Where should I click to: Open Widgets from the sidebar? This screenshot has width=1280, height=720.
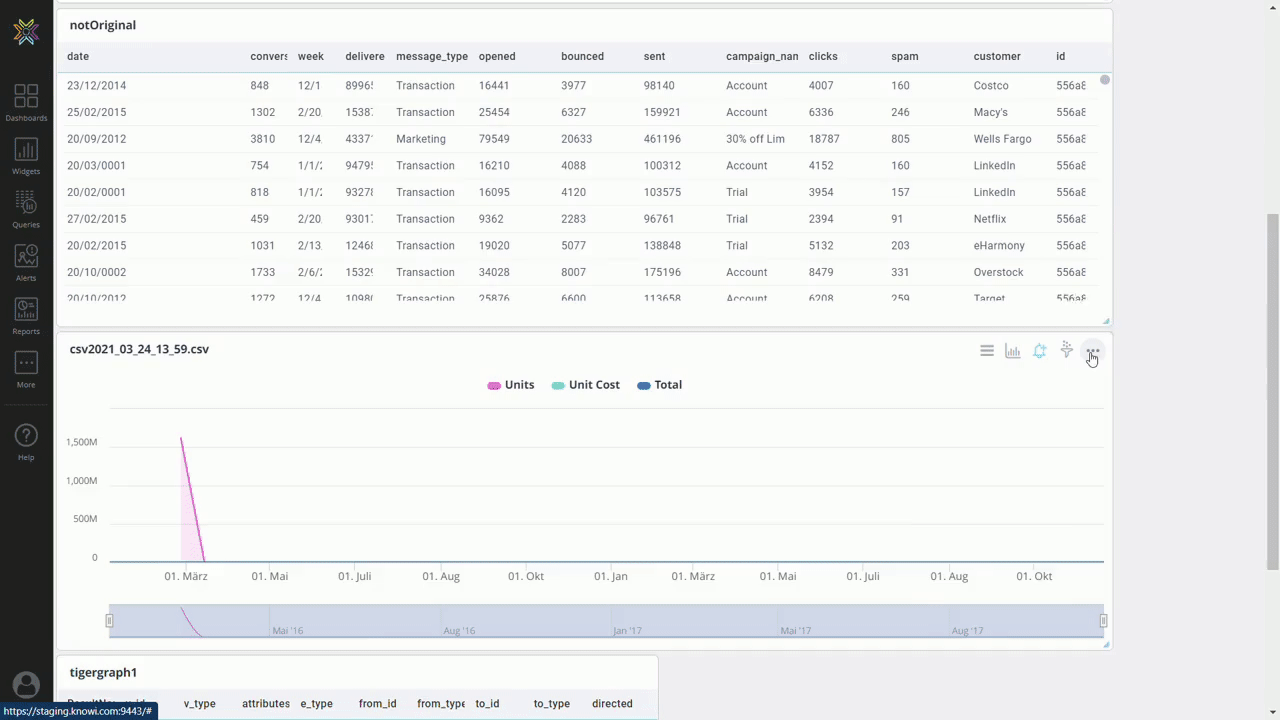[26, 156]
